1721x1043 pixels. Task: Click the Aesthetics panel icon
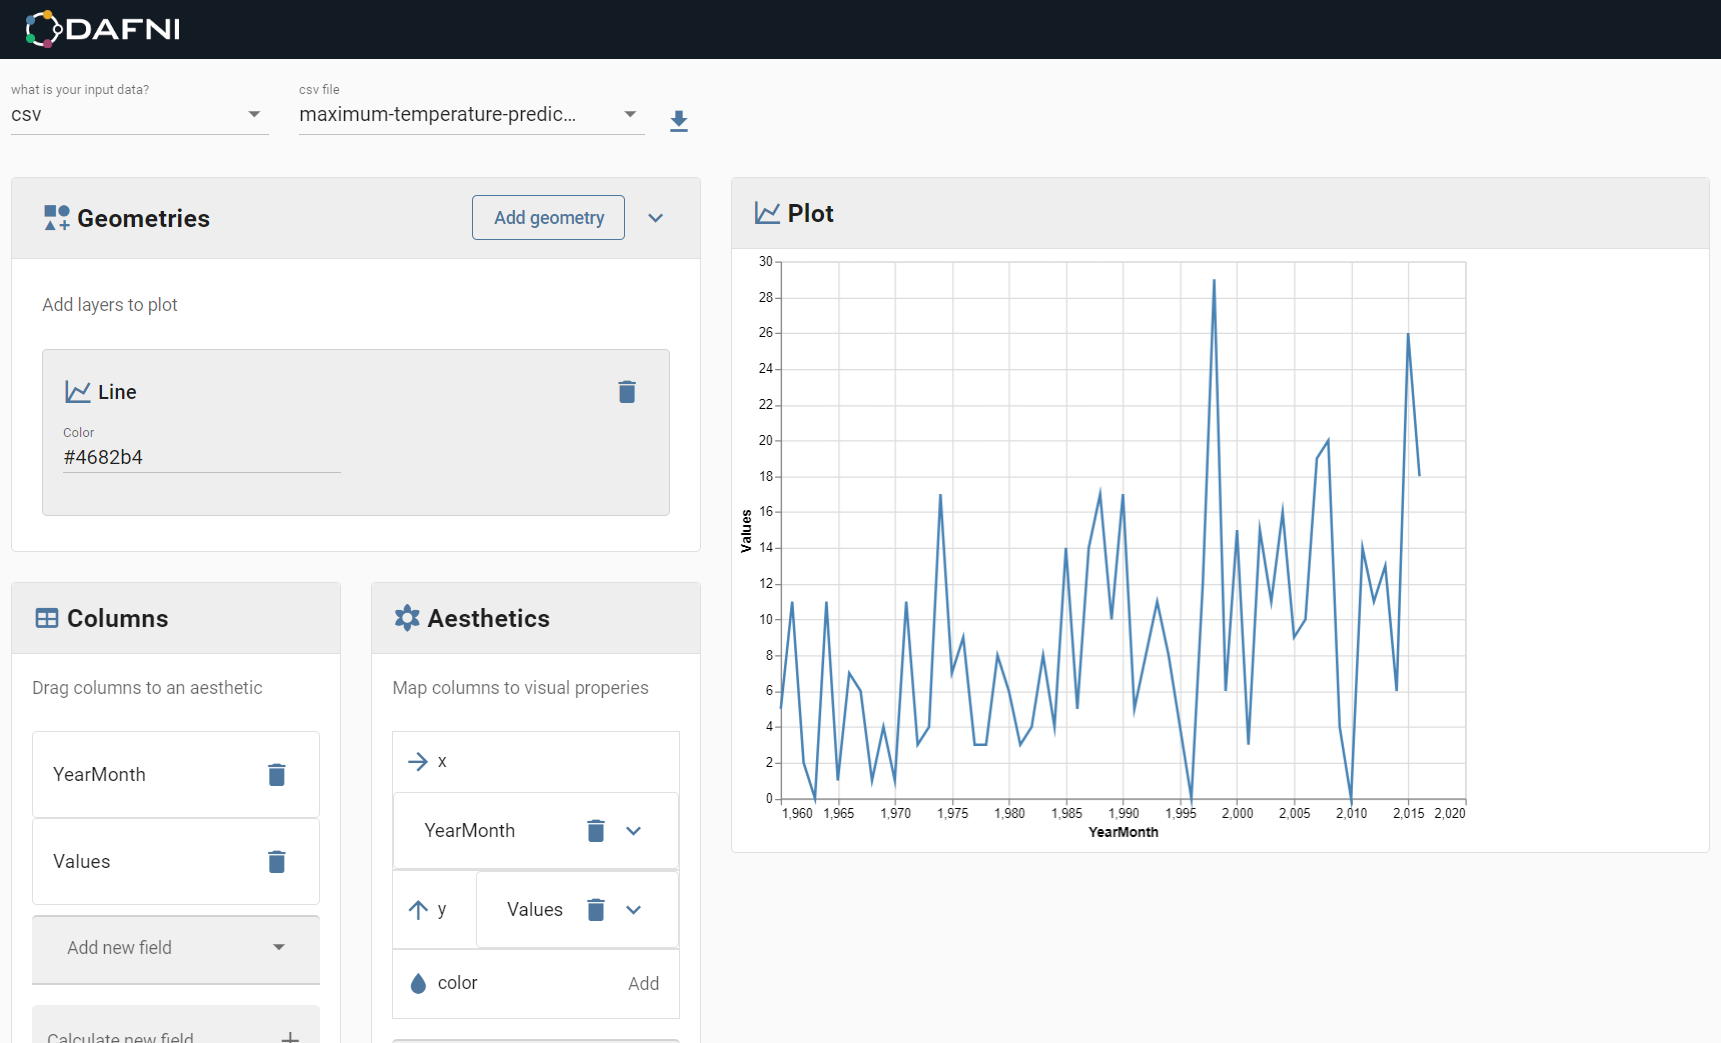(x=407, y=618)
